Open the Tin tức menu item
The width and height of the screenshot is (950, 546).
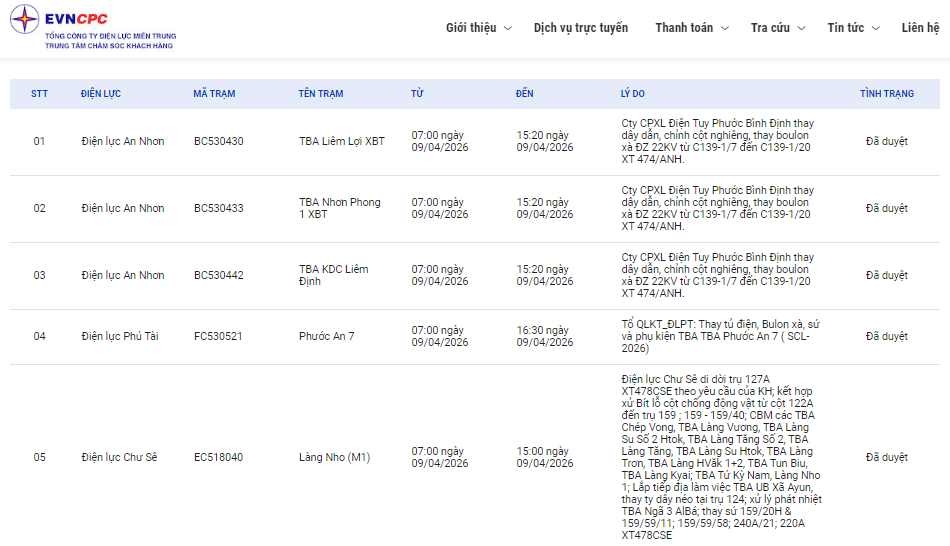click(x=845, y=28)
